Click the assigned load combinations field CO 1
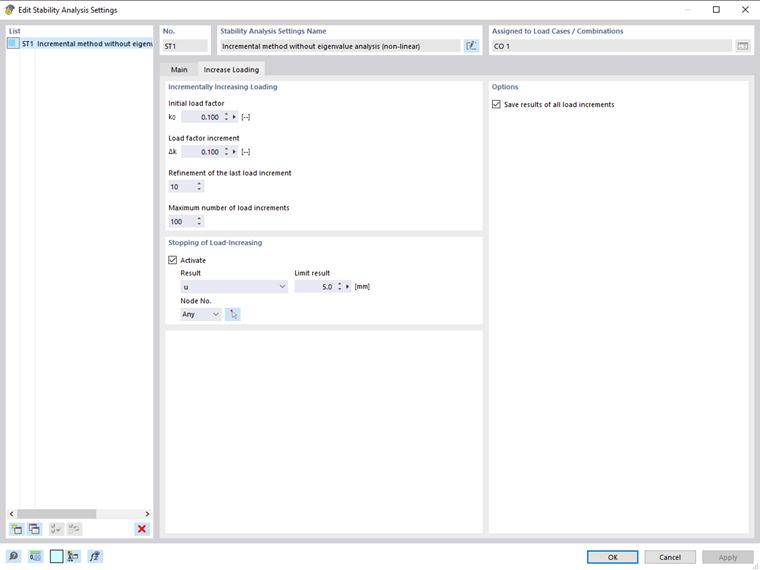 (x=611, y=46)
